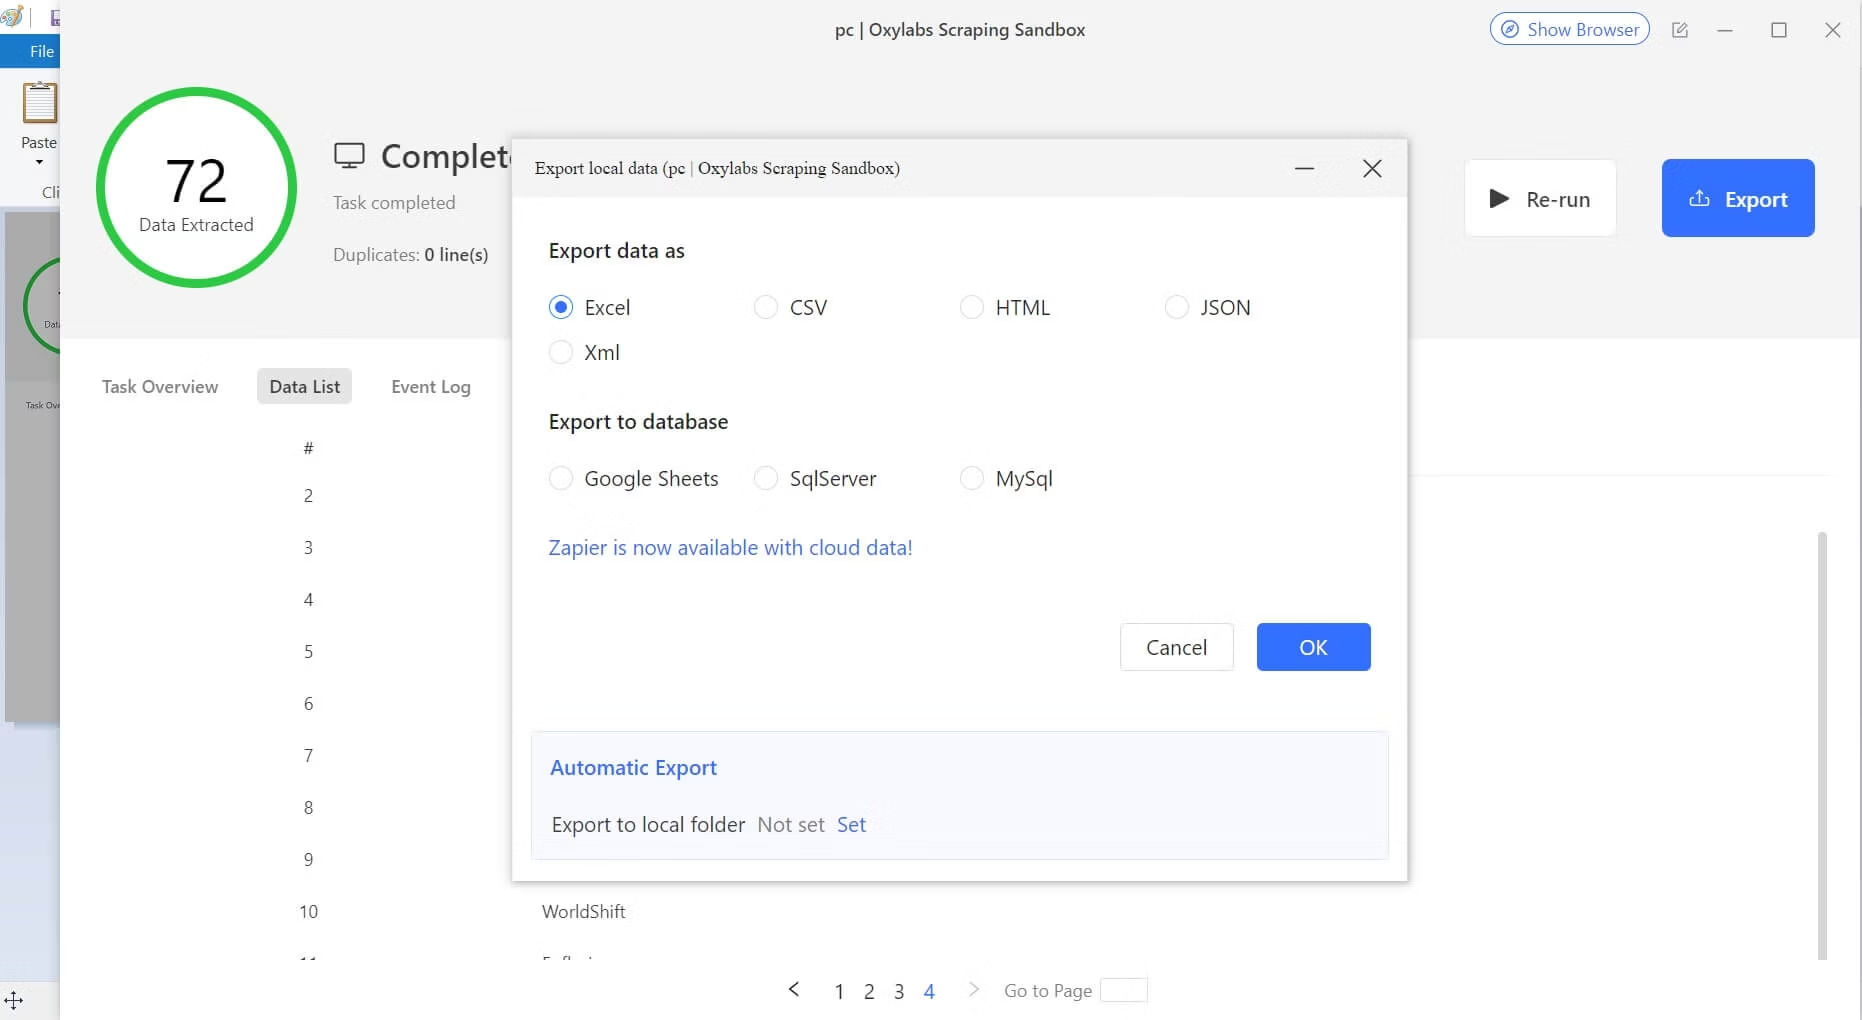Click the Show Browser compass button
Screen dimensions: 1862x1020
pyautogui.click(x=1569, y=30)
